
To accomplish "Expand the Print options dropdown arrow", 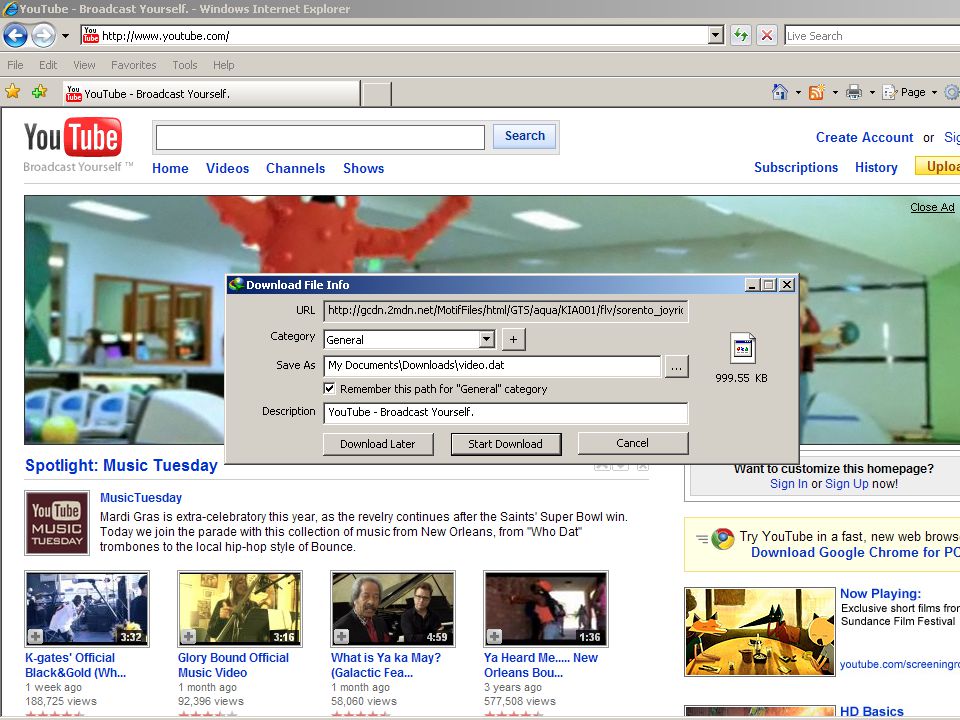I will click(x=872, y=93).
